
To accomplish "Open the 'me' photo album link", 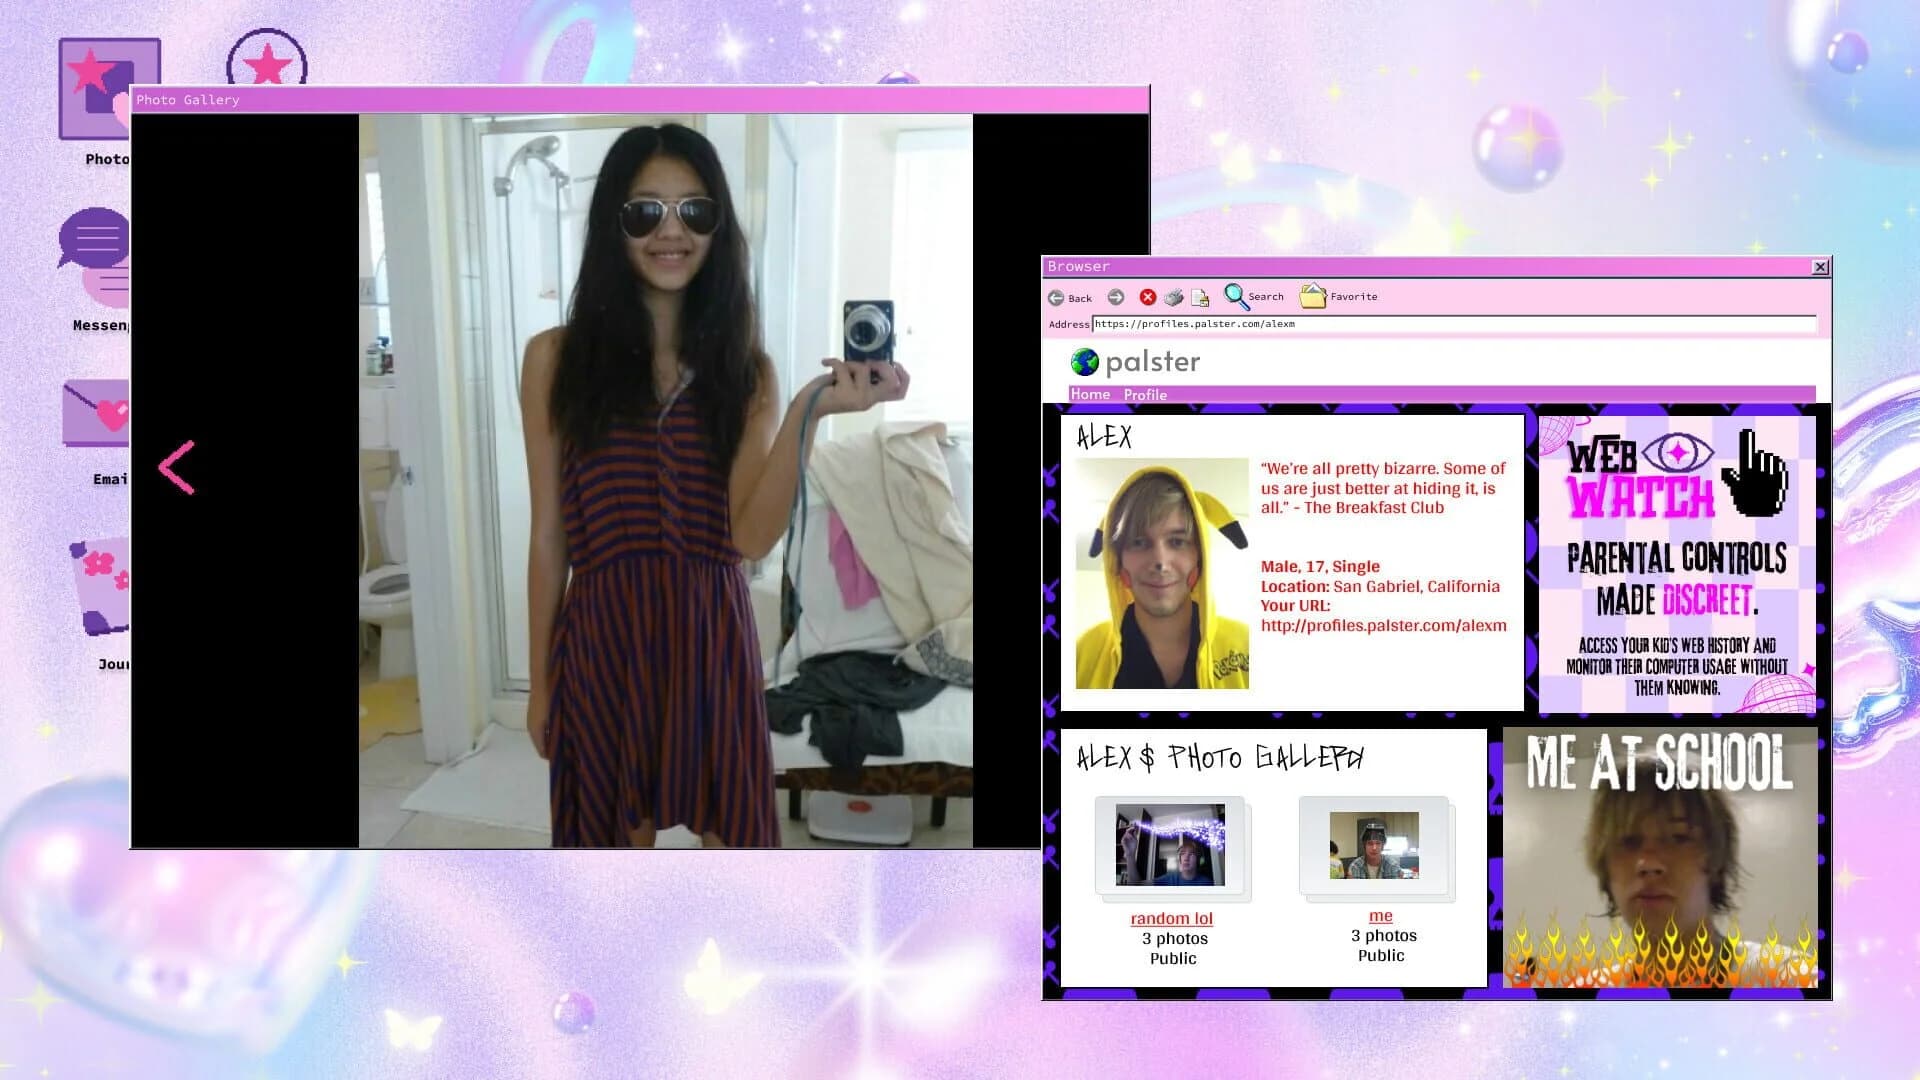I will pyautogui.click(x=1379, y=915).
